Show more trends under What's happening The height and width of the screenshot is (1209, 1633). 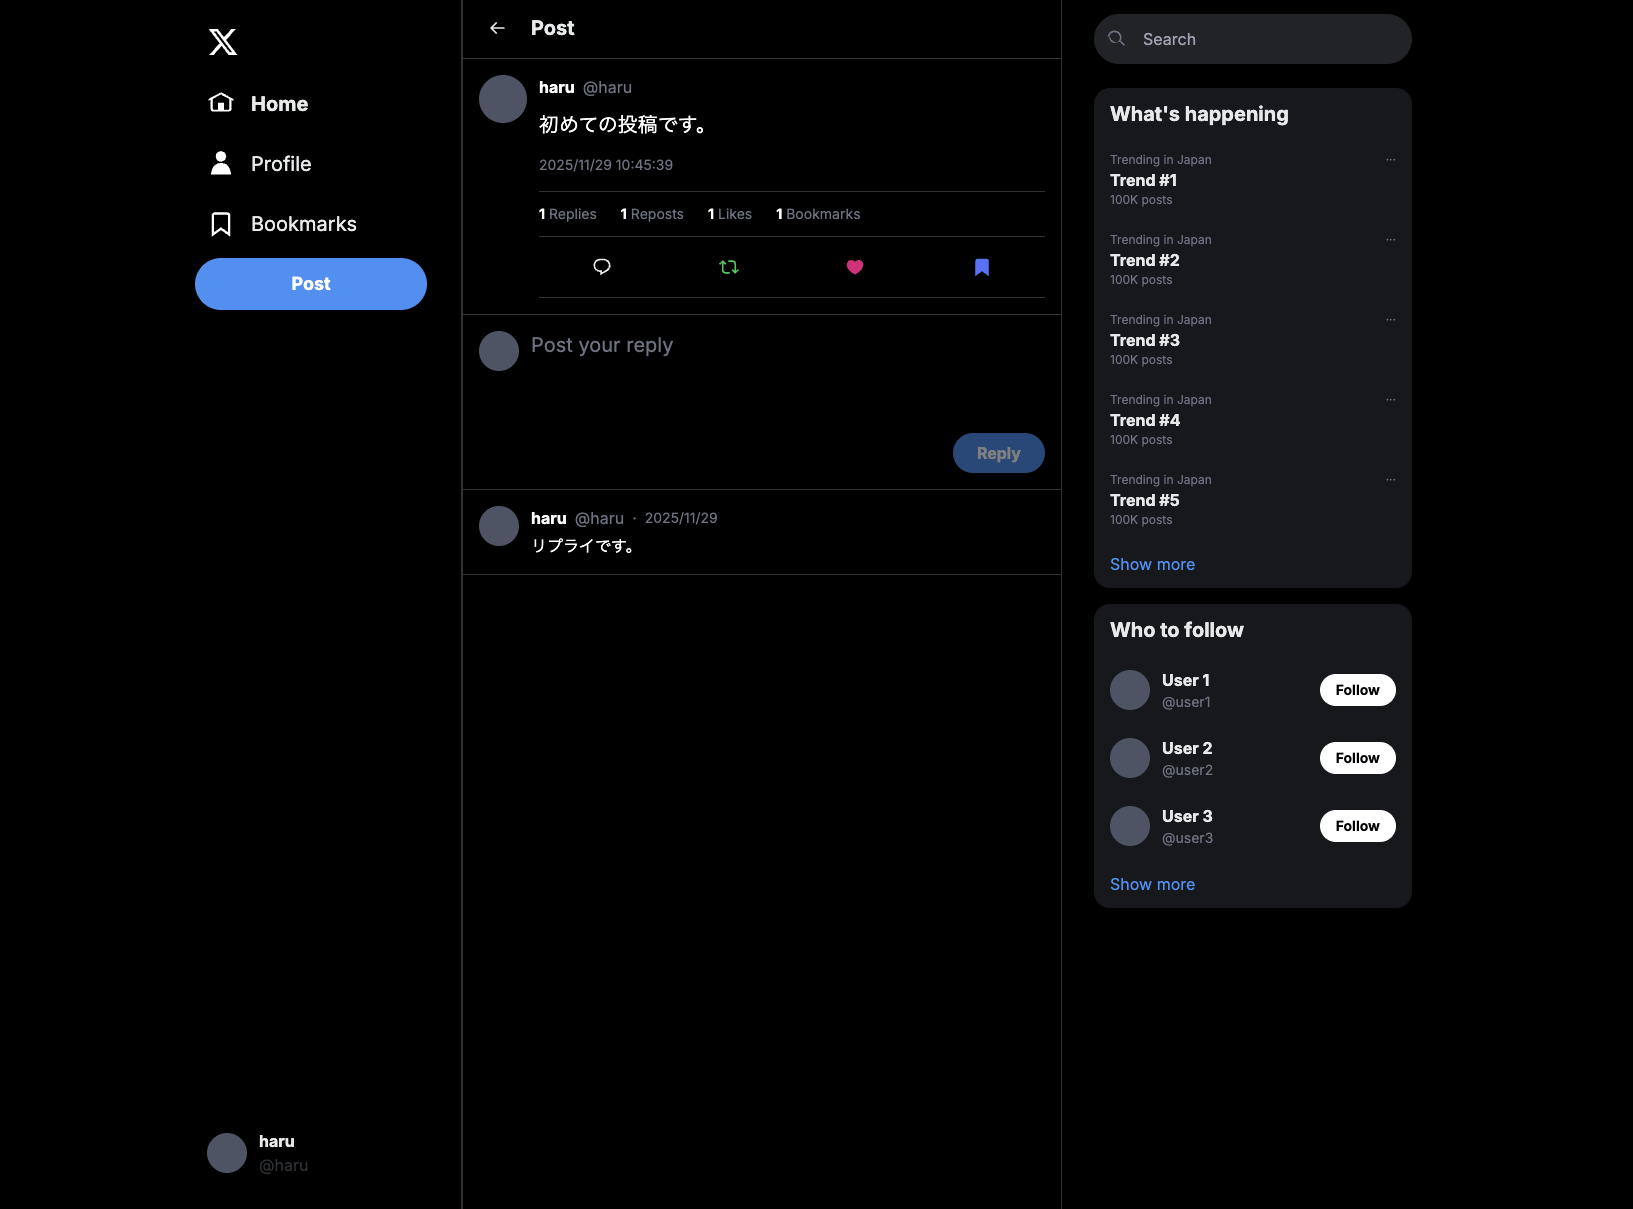tap(1152, 564)
